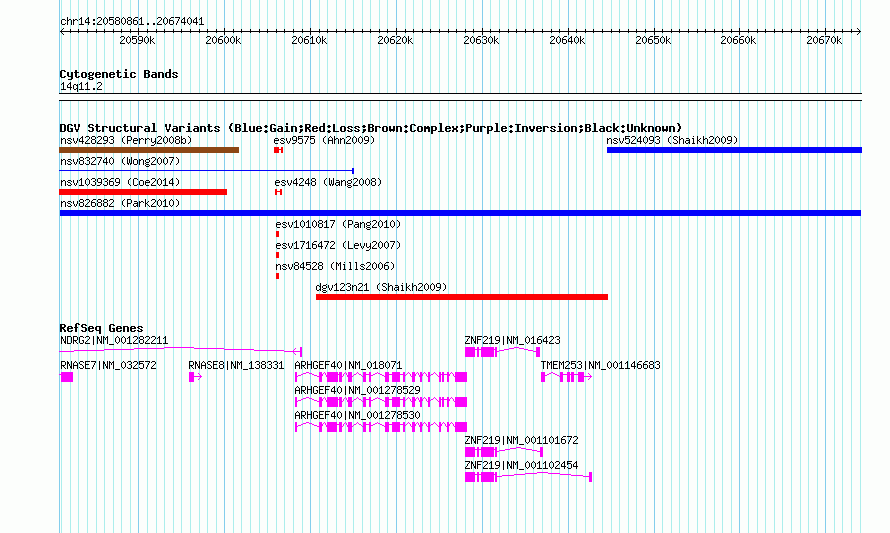
Task: Click the brown nsv428293 complex variant bar
Action: [x=149, y=150]
